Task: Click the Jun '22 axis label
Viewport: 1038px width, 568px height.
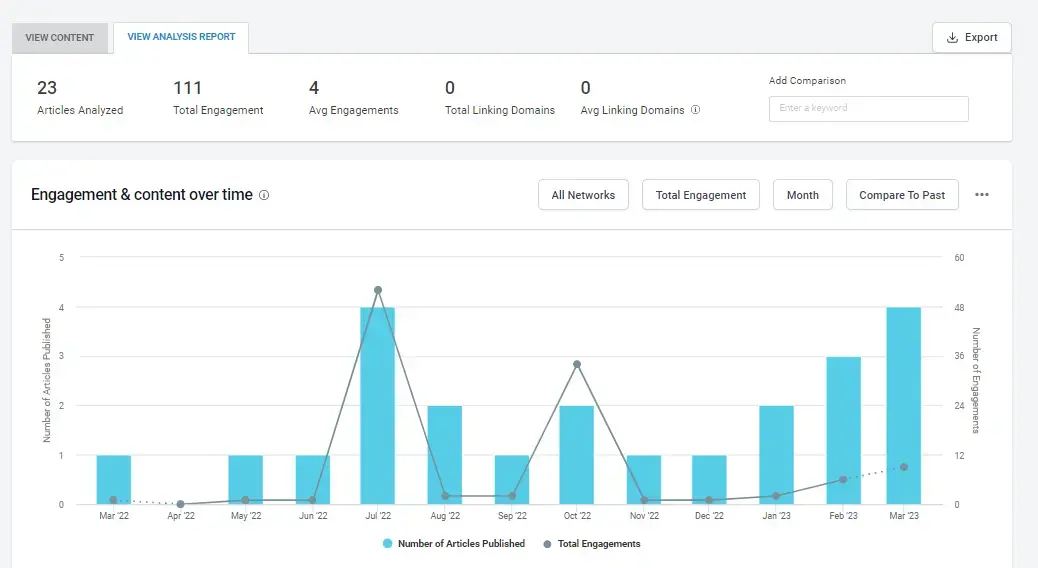Action: click(x=313, y=516)
